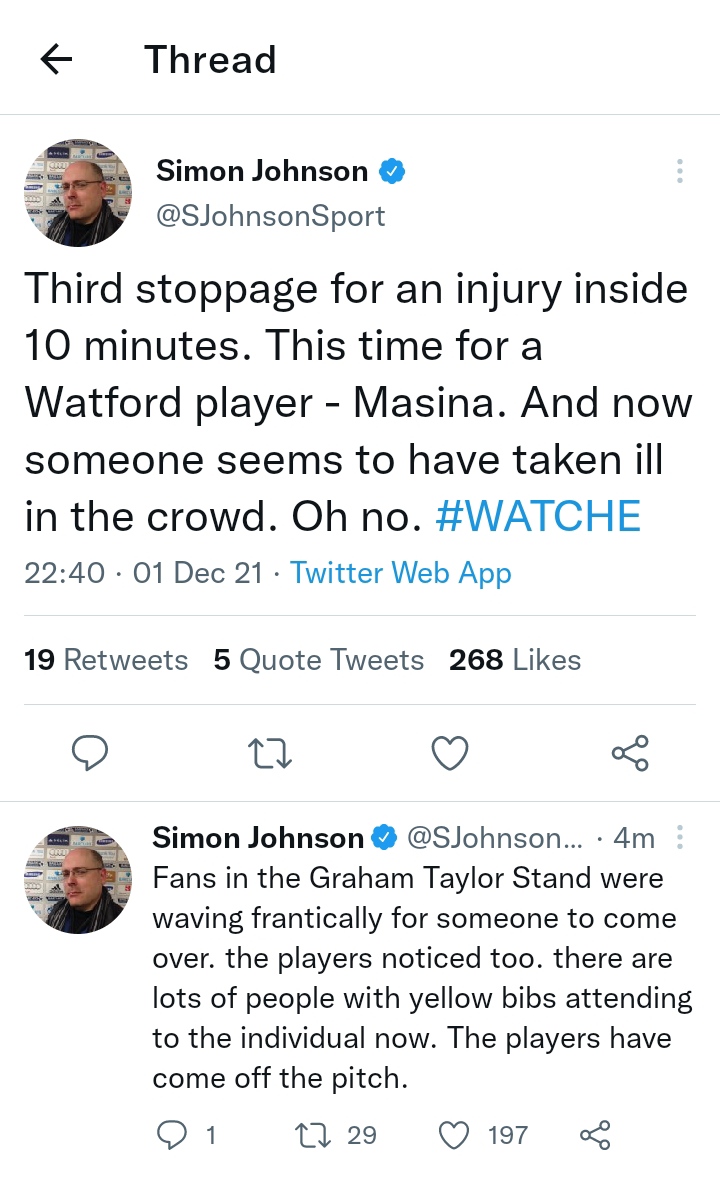Share the main tweet

pyautogui.click(x=630, y=753)
